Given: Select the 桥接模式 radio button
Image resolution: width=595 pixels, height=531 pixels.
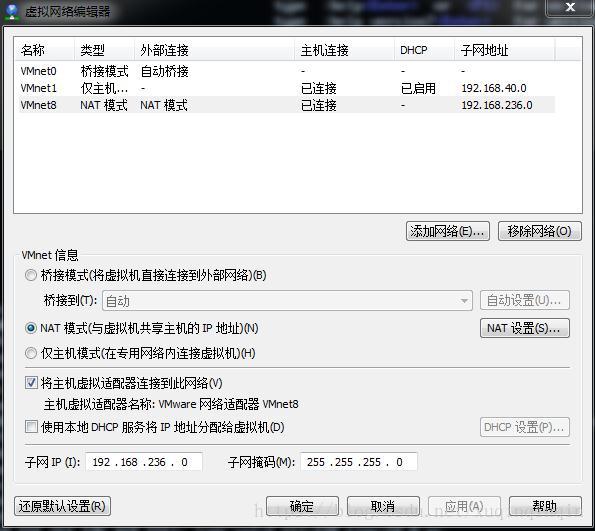Looking at the screenshot, I should coord(31,275).
